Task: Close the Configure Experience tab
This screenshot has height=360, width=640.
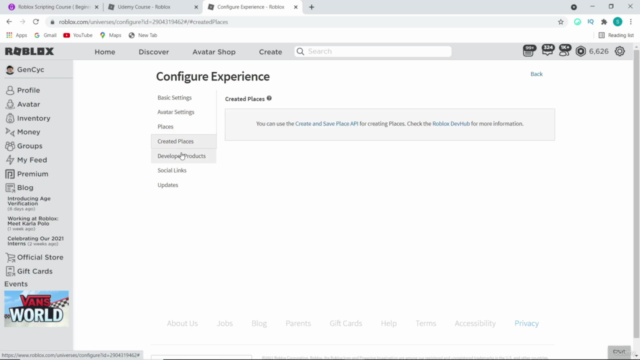Action: click(296, 7)
